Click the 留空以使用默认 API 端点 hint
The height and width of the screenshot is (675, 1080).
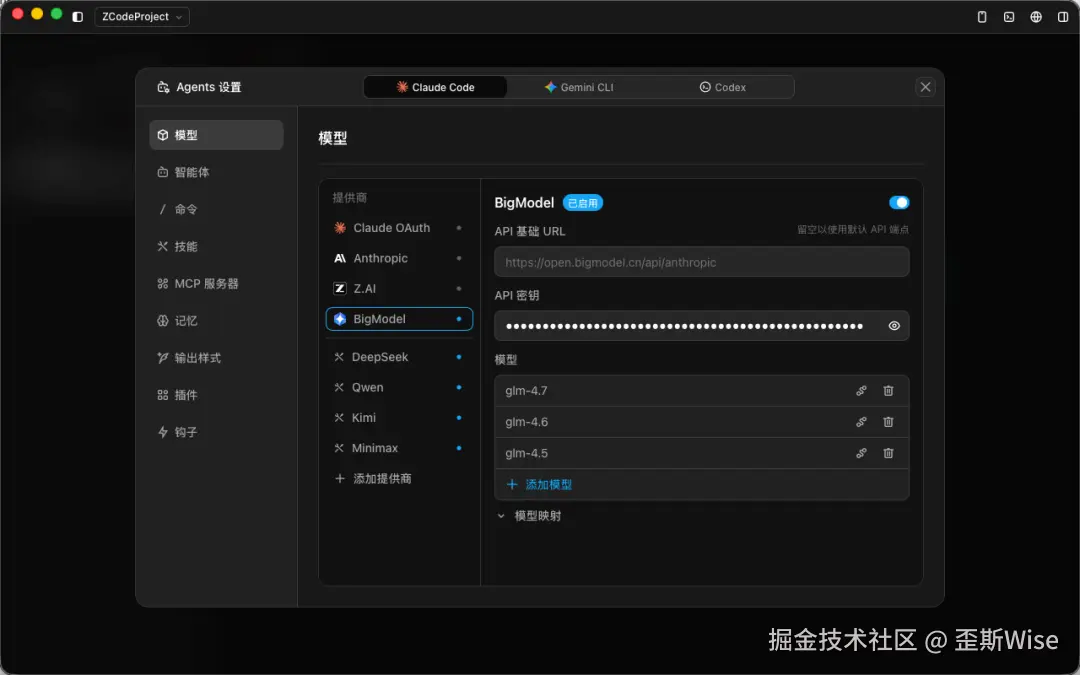pyautogui.click(x=853, y=229)
